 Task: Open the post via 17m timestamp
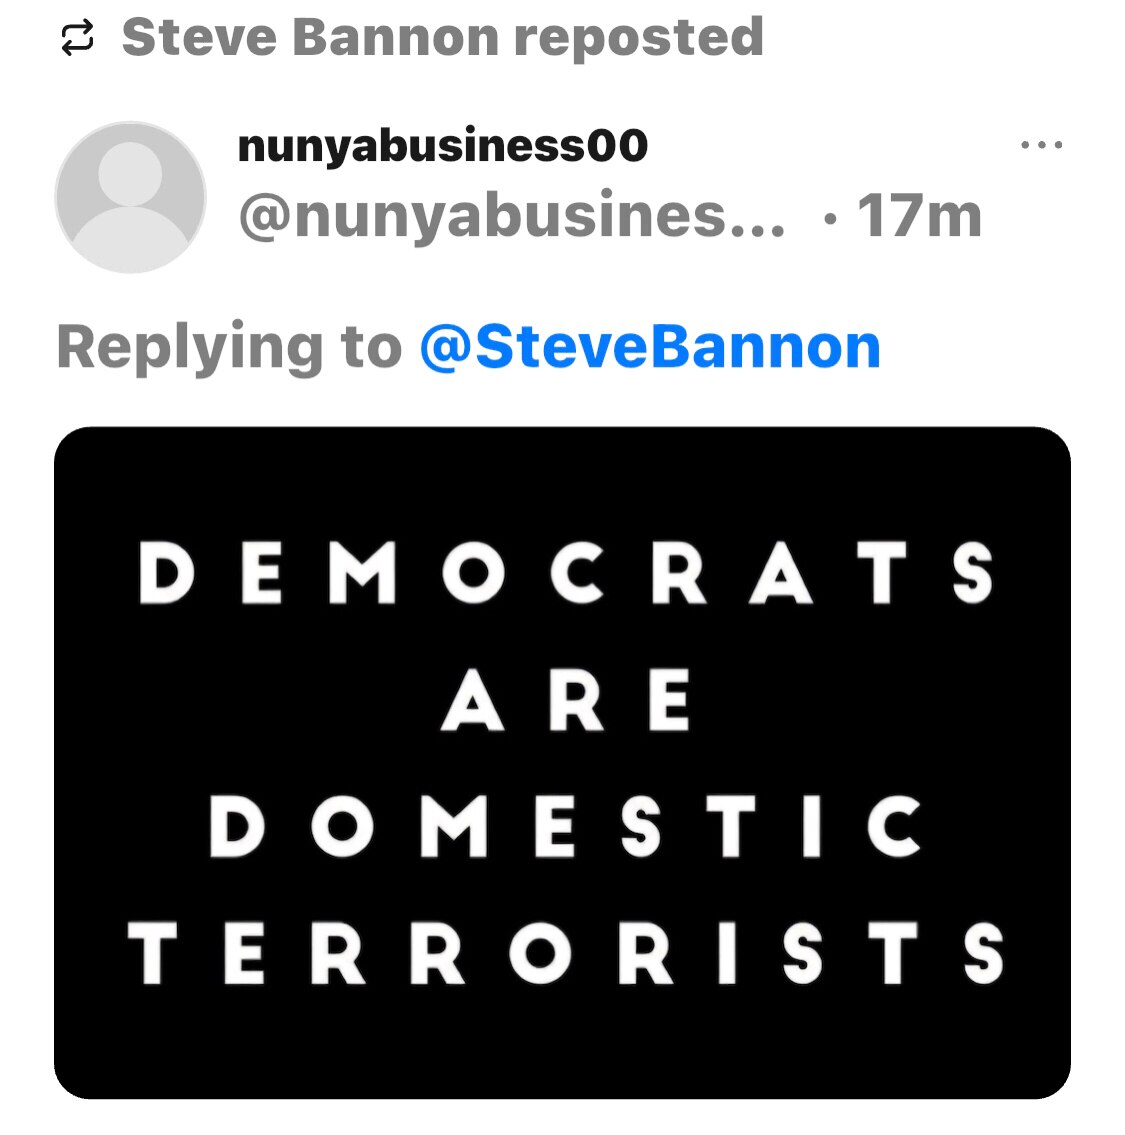click(919, 215)
